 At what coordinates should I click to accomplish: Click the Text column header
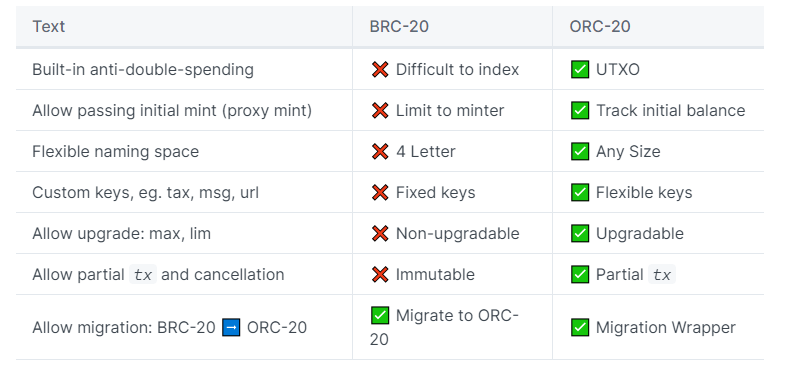point(49,26)
